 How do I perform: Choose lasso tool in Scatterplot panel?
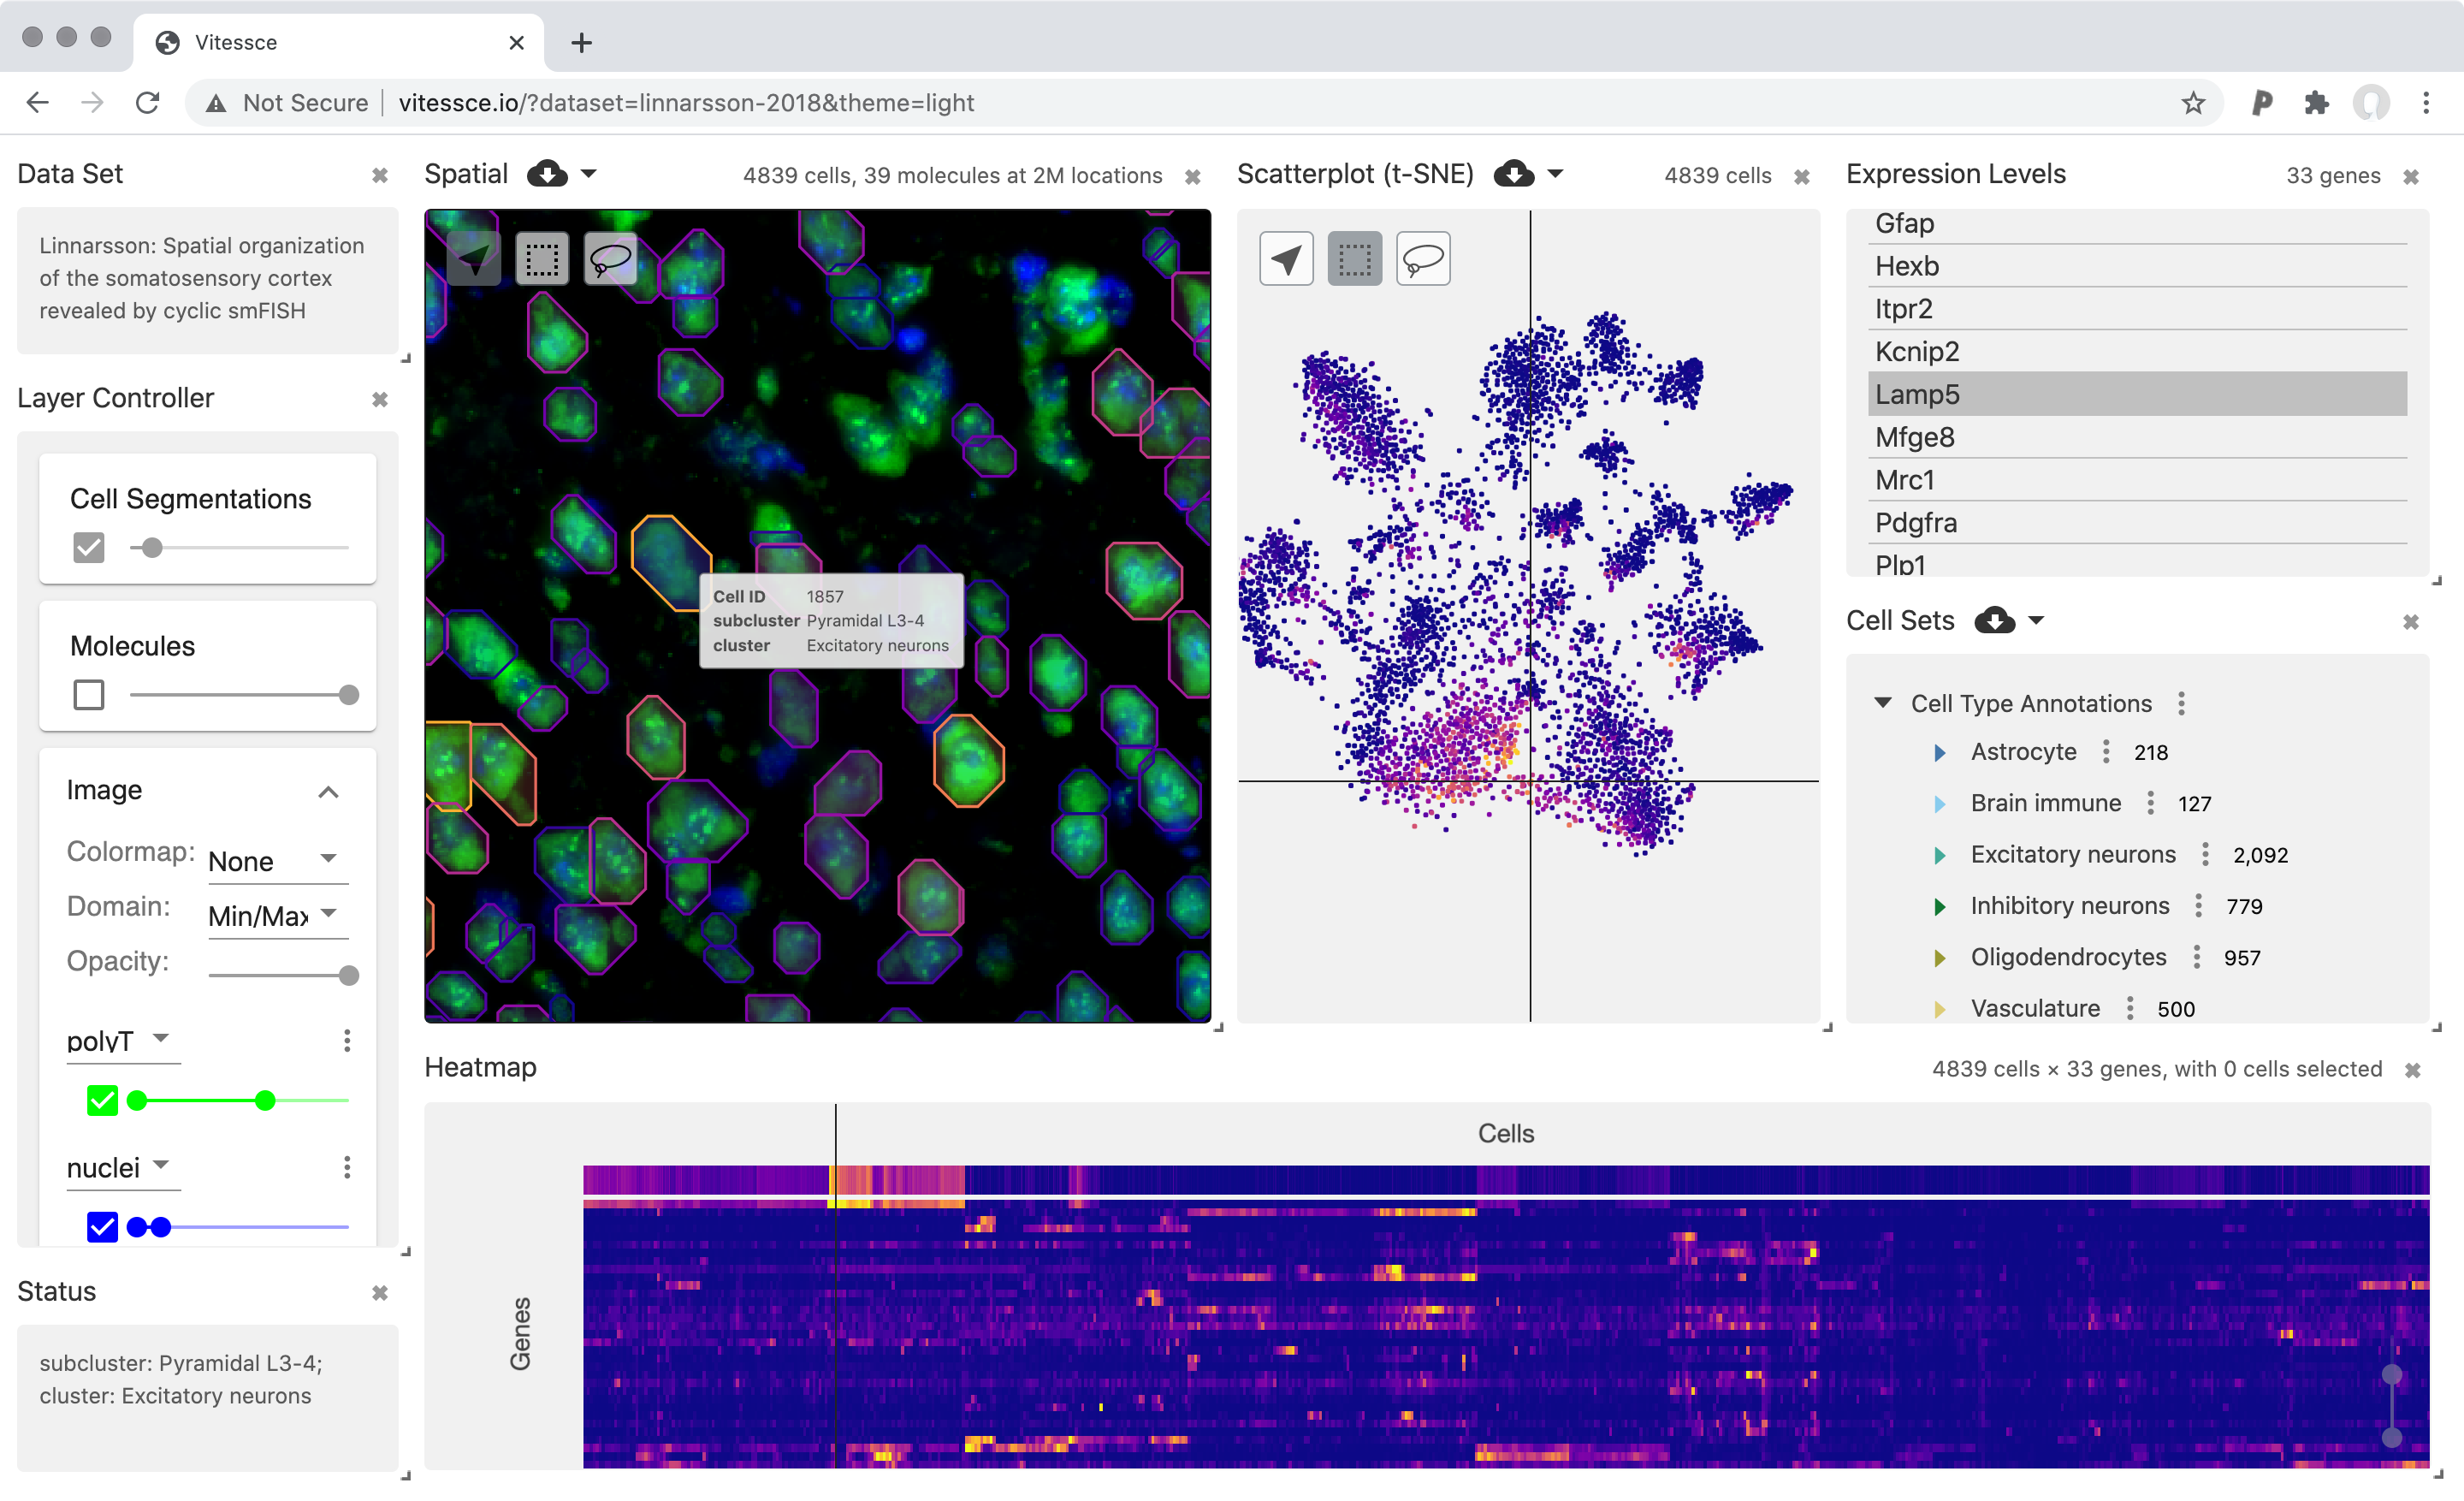pos(1423,259)
